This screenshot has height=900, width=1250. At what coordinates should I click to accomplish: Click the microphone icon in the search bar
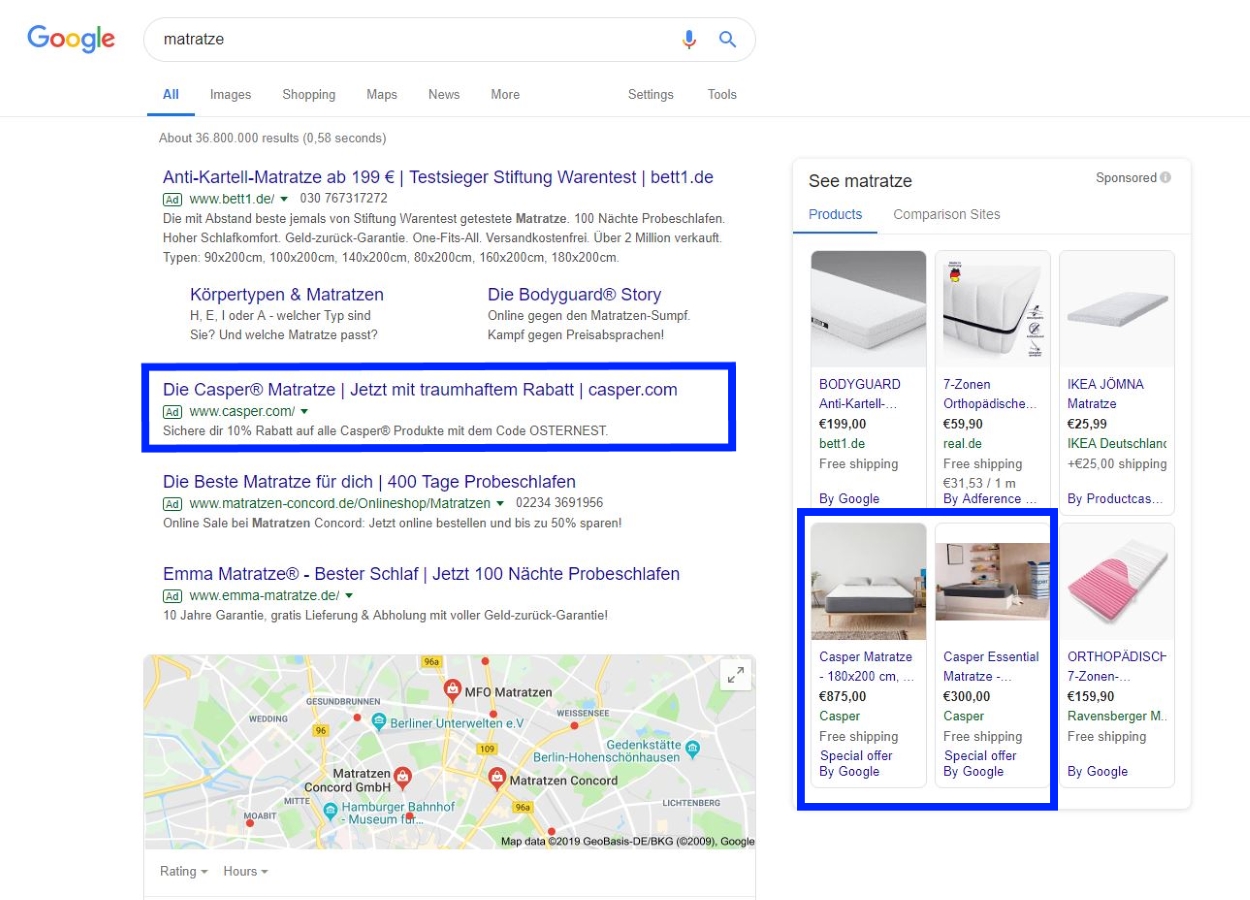[690, 38]
